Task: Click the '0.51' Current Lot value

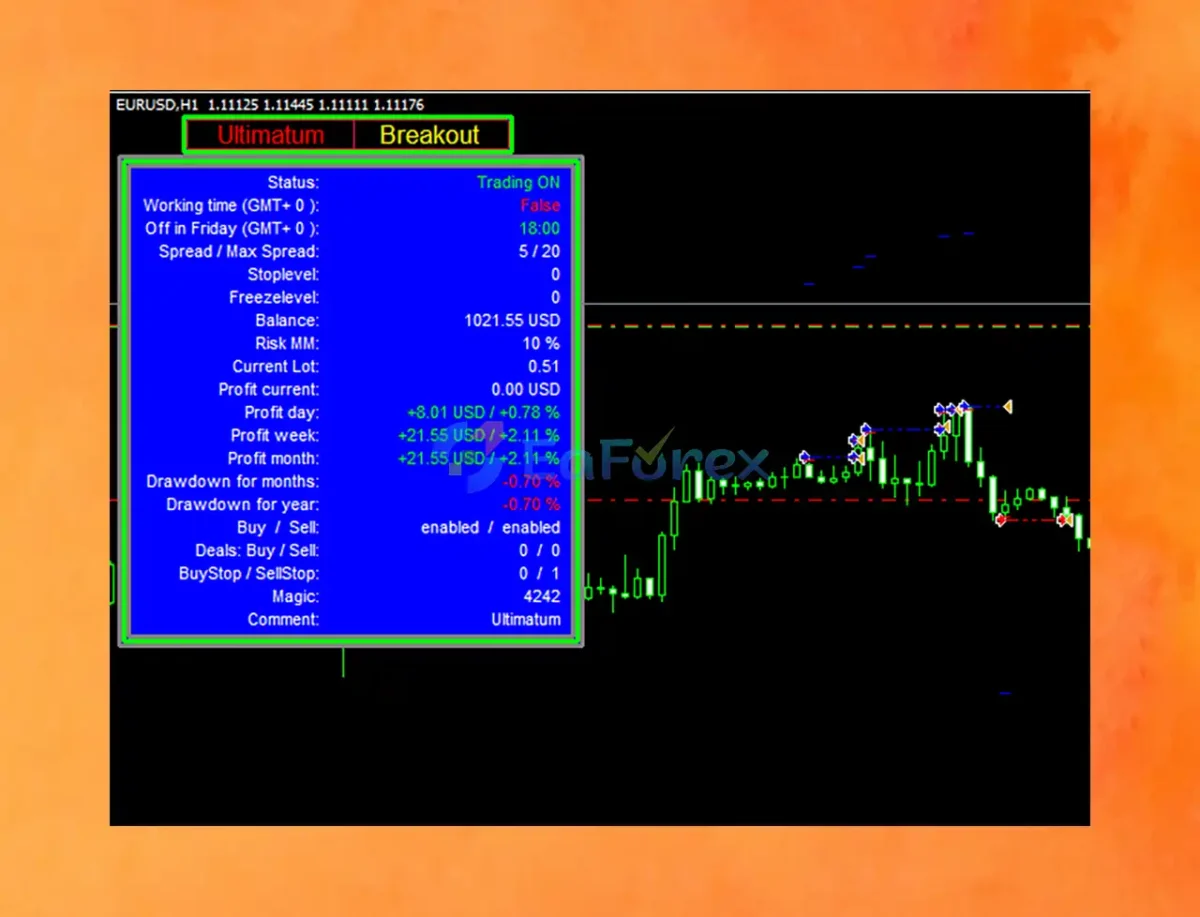Action: pyautogui.click(x=544, y=366)
